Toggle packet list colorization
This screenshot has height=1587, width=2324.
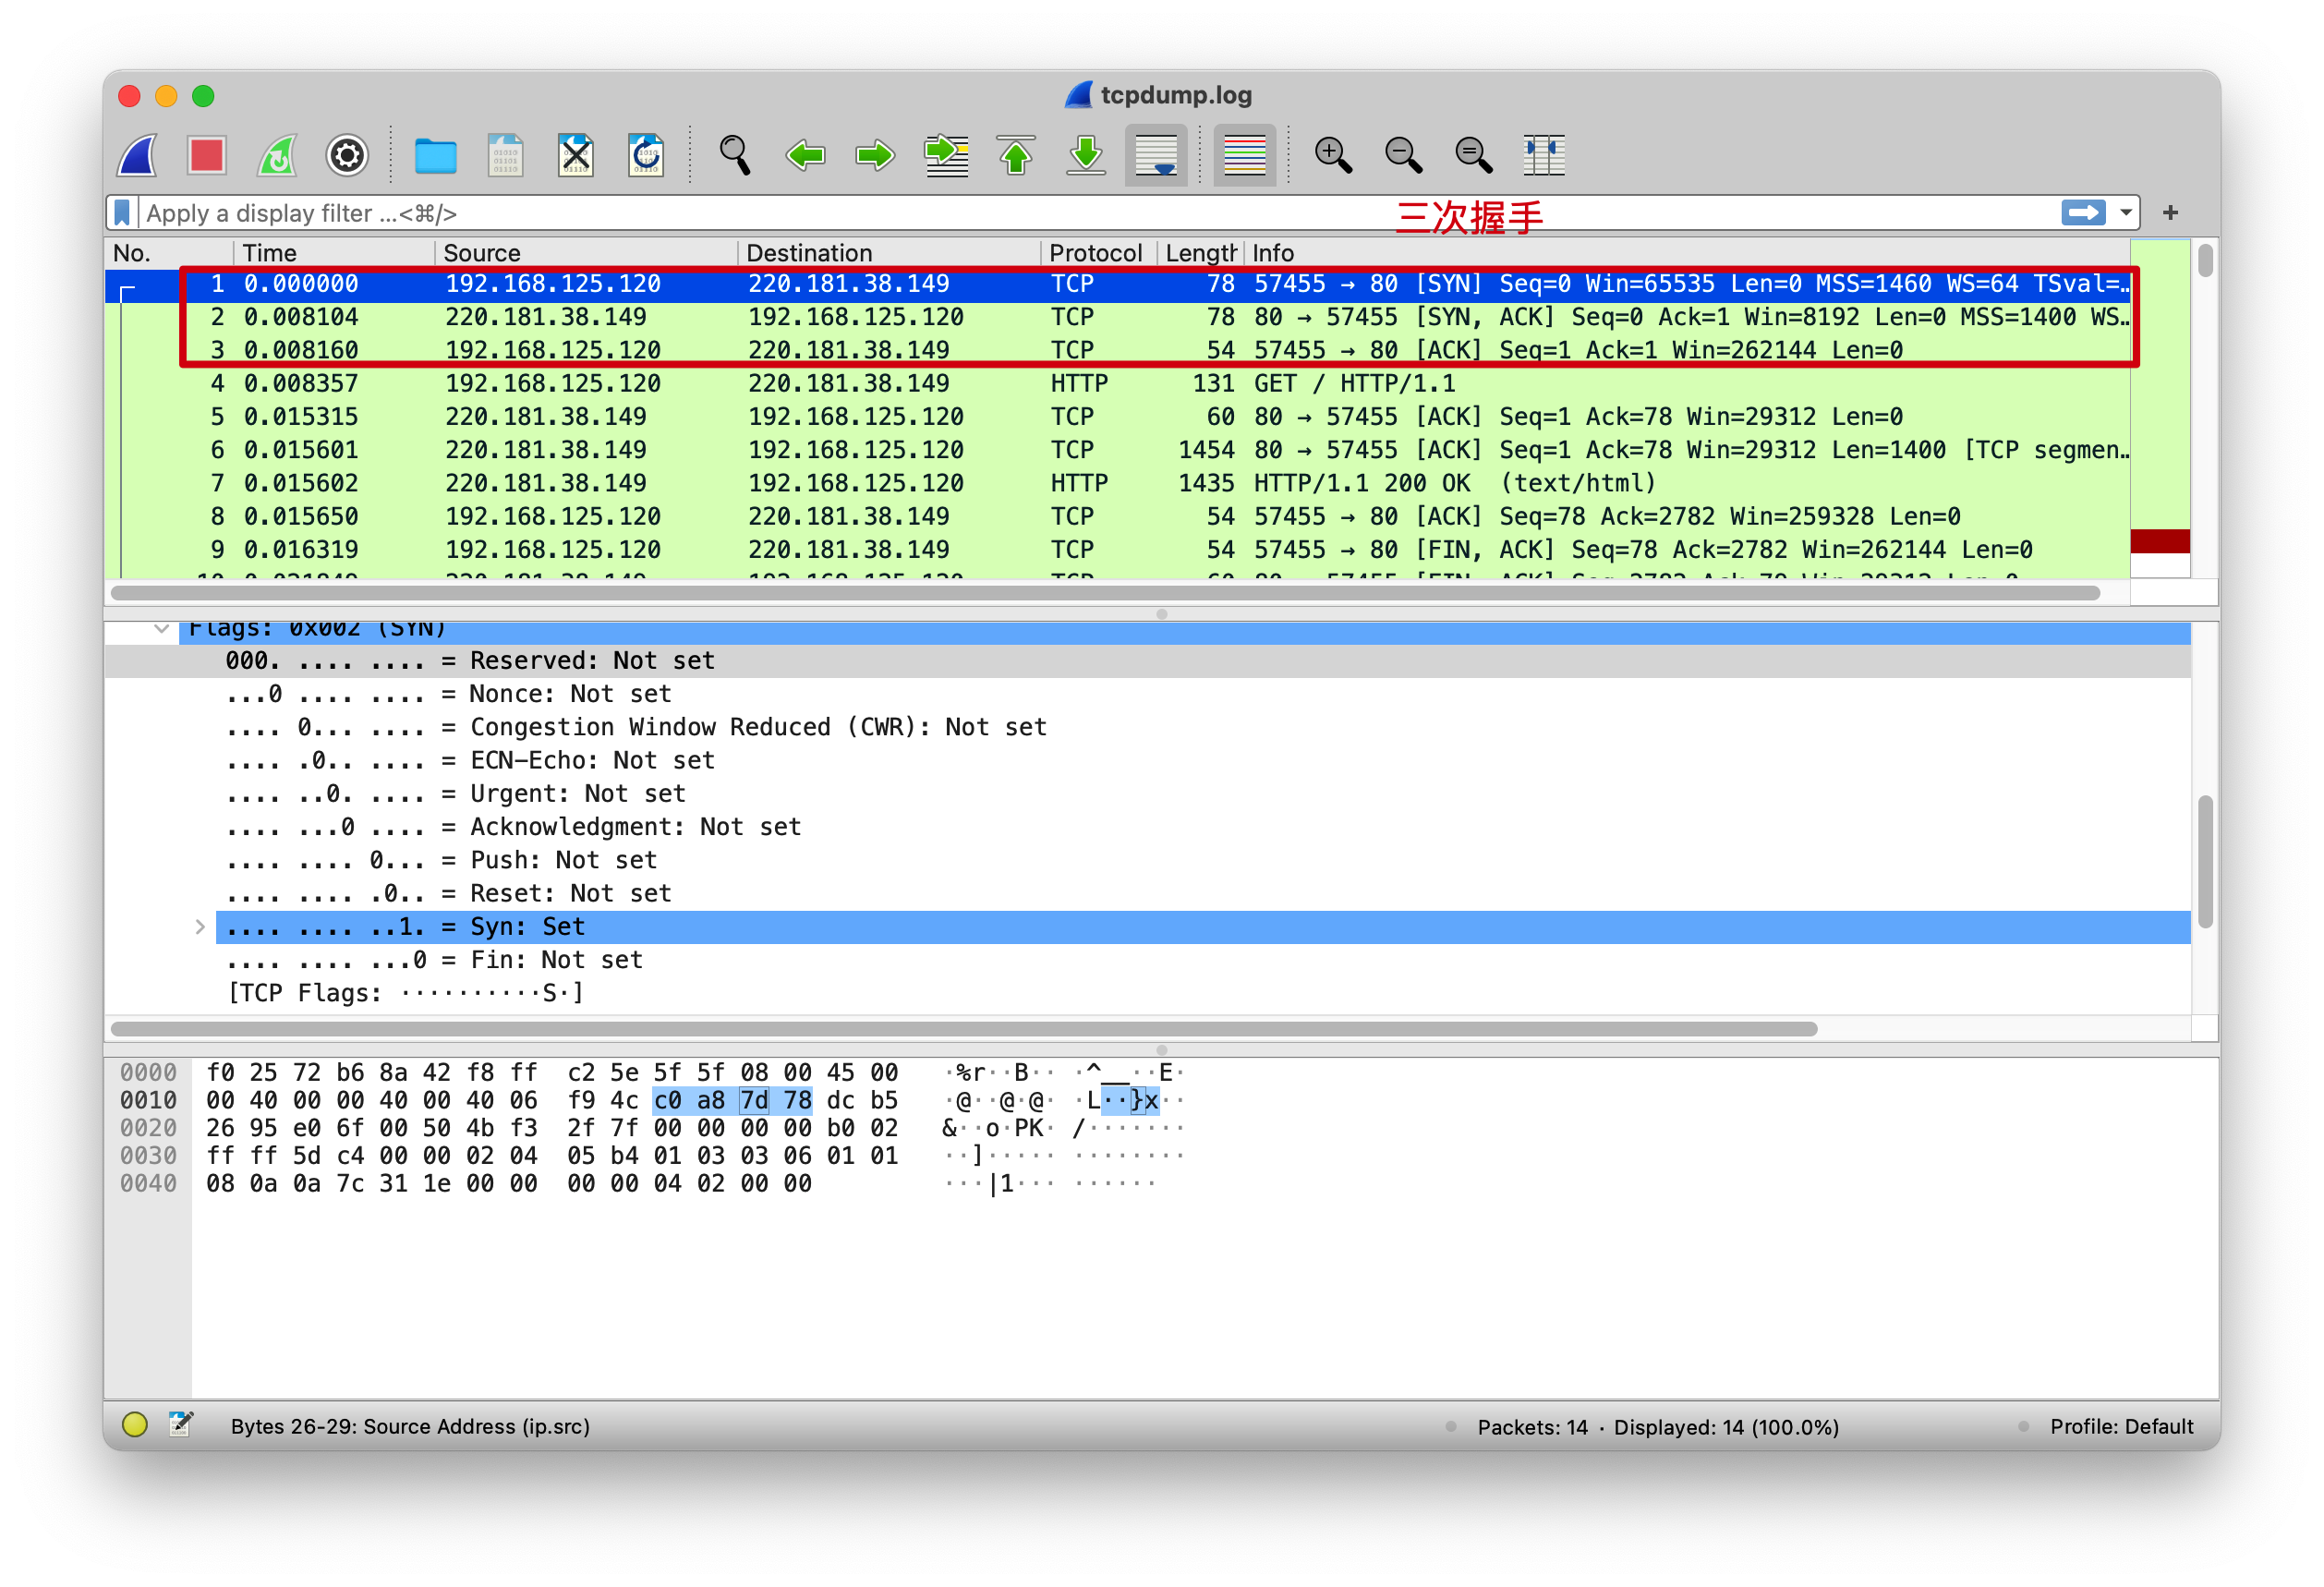tap(1244, 155)
